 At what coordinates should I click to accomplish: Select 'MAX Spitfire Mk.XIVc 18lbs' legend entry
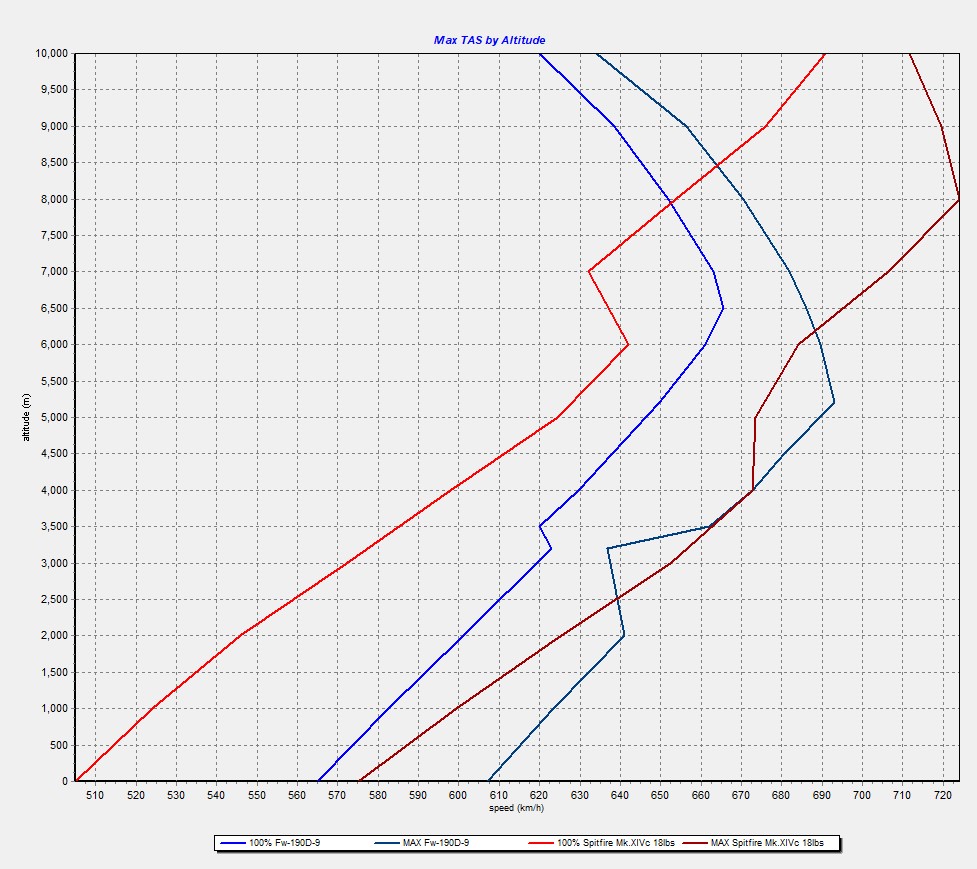coord(753,843)
